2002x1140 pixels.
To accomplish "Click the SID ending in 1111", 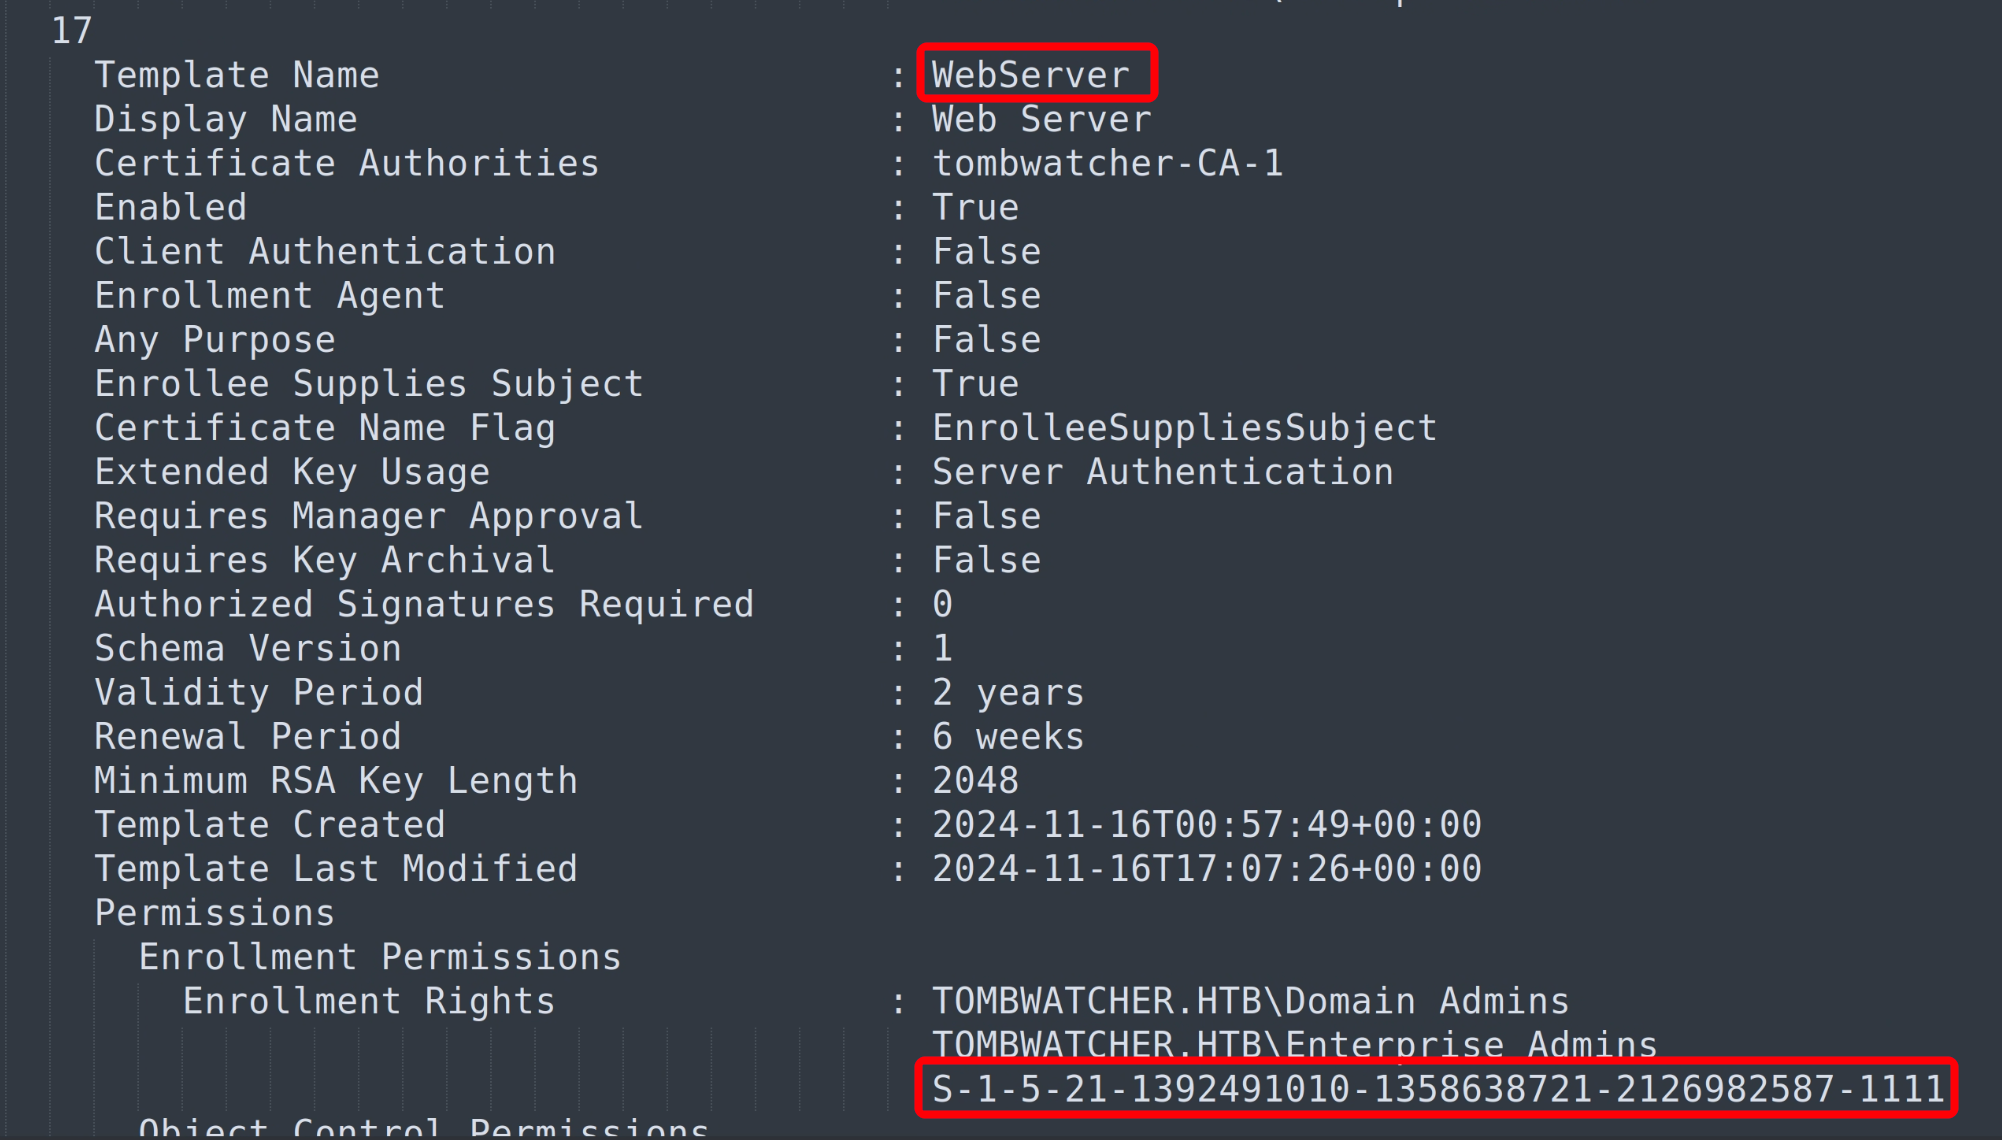I will pos(1437,1088).
